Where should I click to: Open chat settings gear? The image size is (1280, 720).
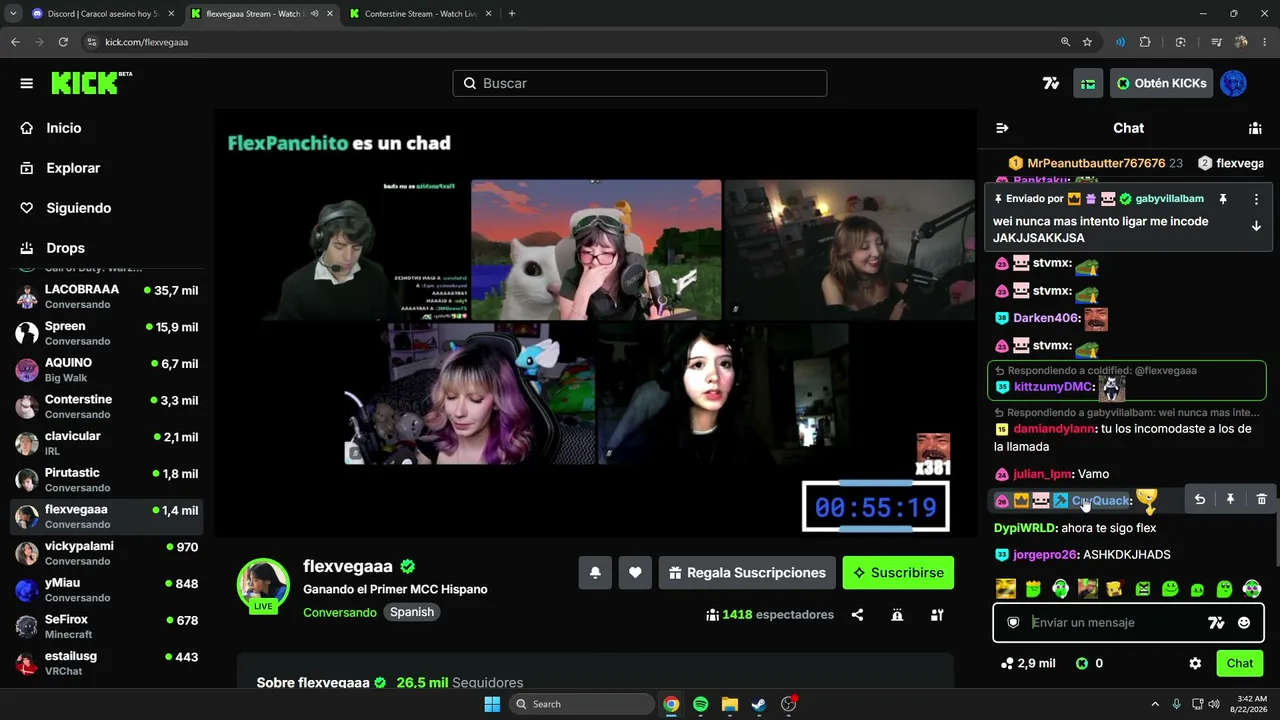click(1195, 663)
